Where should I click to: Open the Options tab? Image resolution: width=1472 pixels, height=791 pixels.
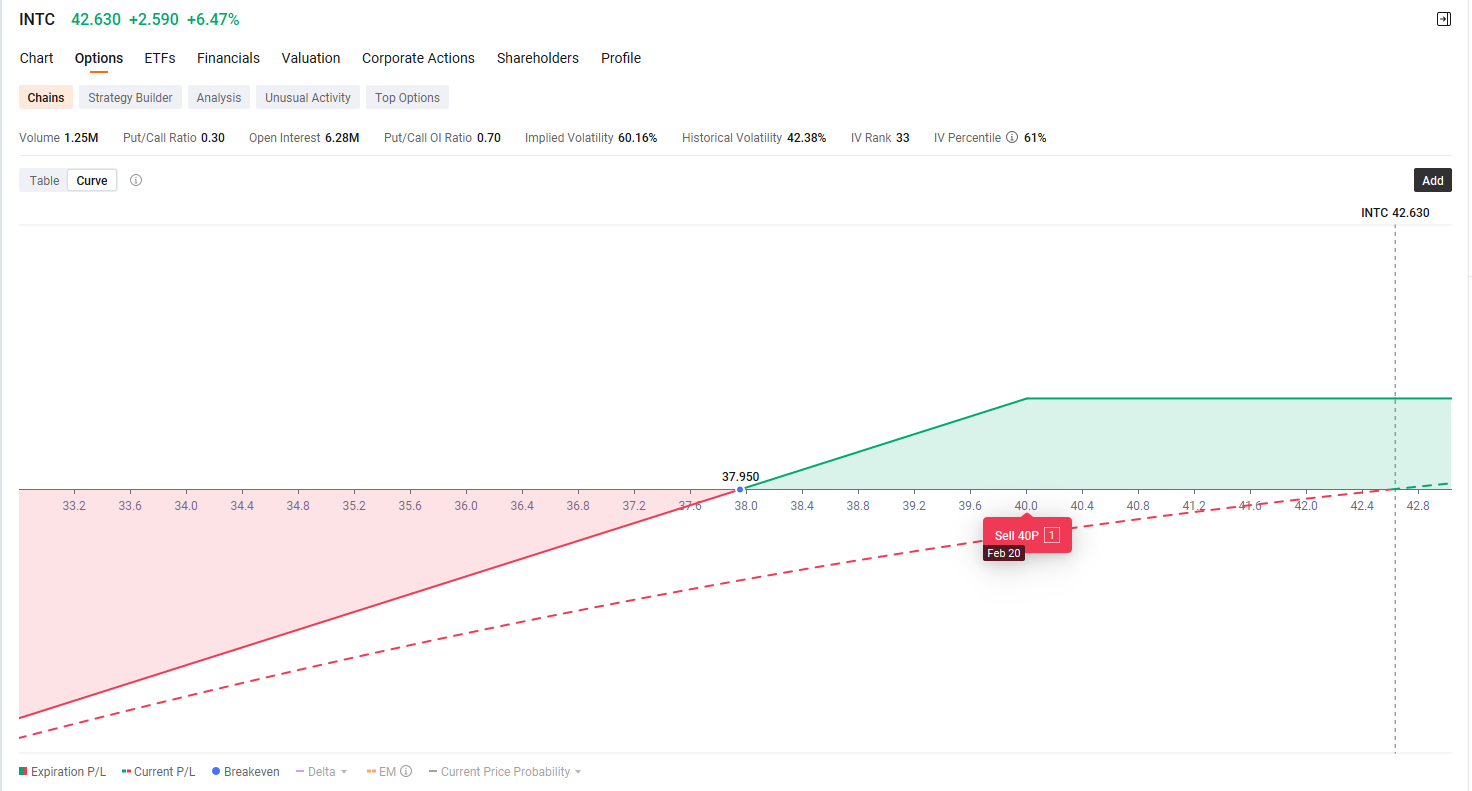click(99, 58)
